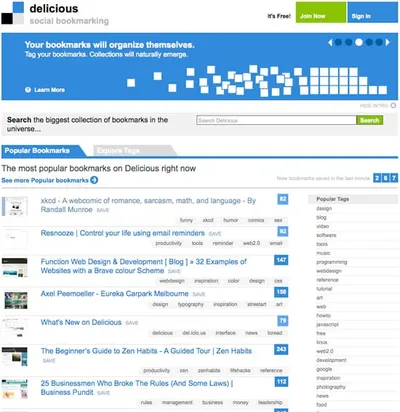Image resolution: width=400 pixels, height=412 pixels.
Task: Go to previous intro slide arrow
Action: pos(330,43)
